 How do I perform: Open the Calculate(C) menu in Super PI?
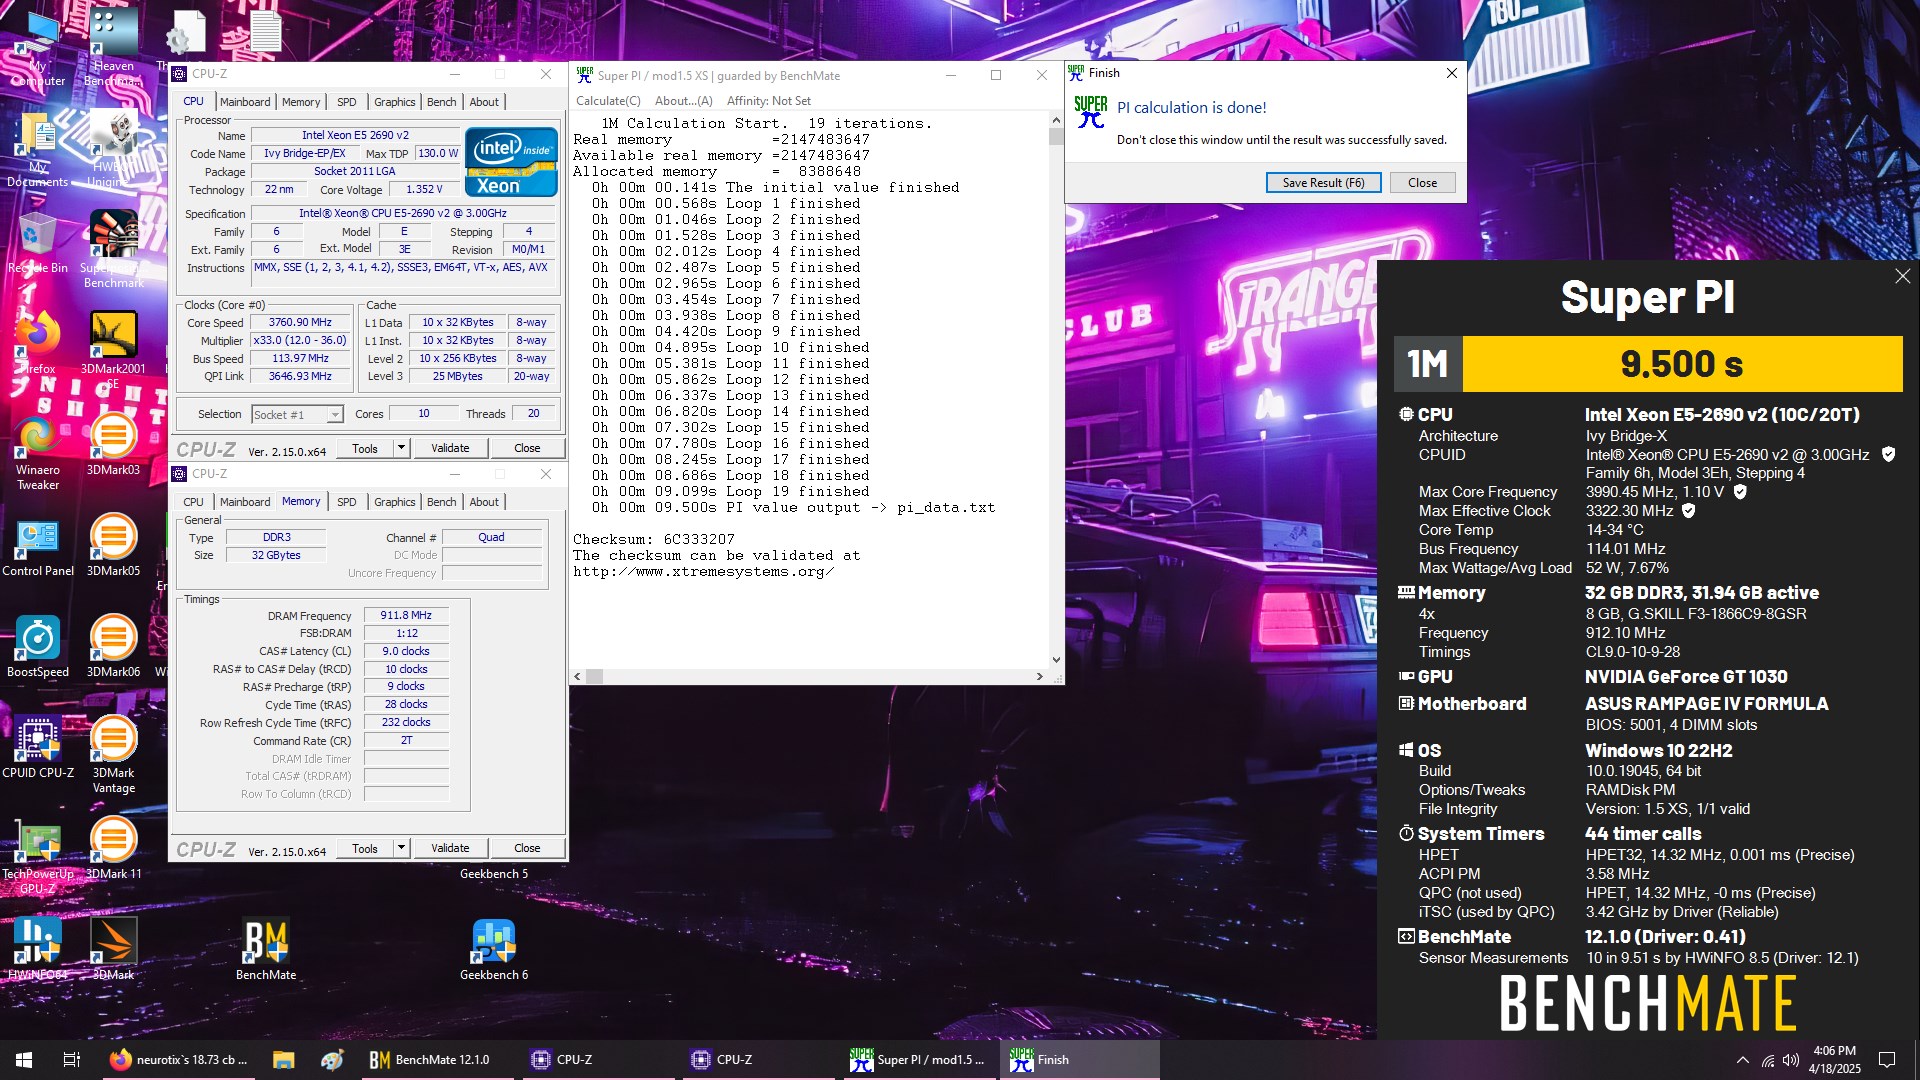(608, 101)
